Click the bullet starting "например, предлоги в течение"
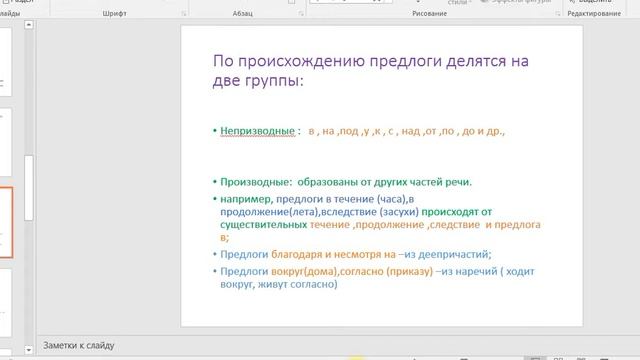 [x=380, y=218]
